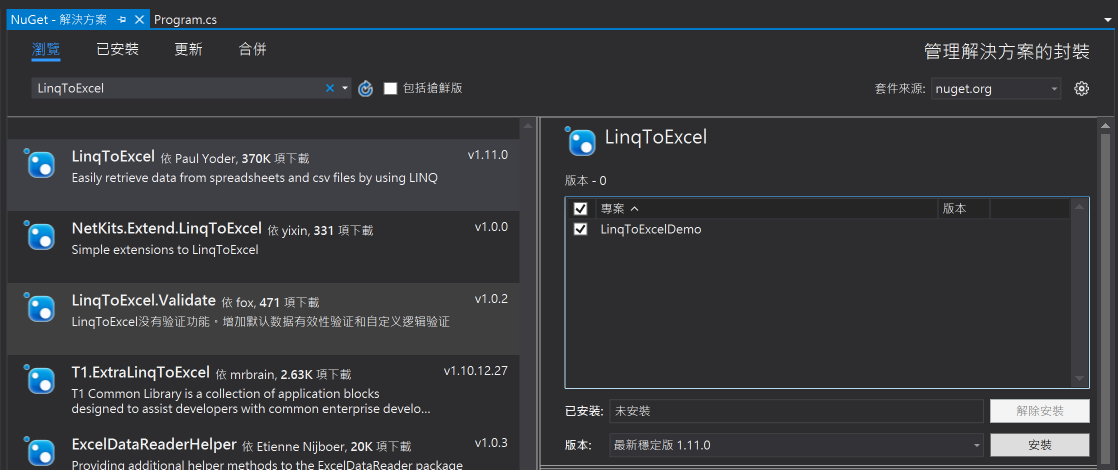Uncheck the LinqToExcelDemo project checkbox
The image size is (1118, 470).
580,230
